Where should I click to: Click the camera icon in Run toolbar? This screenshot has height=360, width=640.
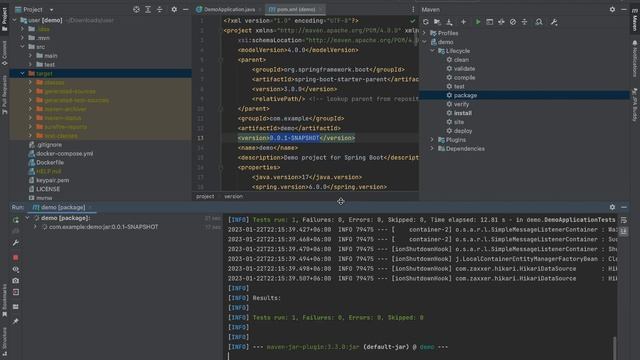point(16,281)
